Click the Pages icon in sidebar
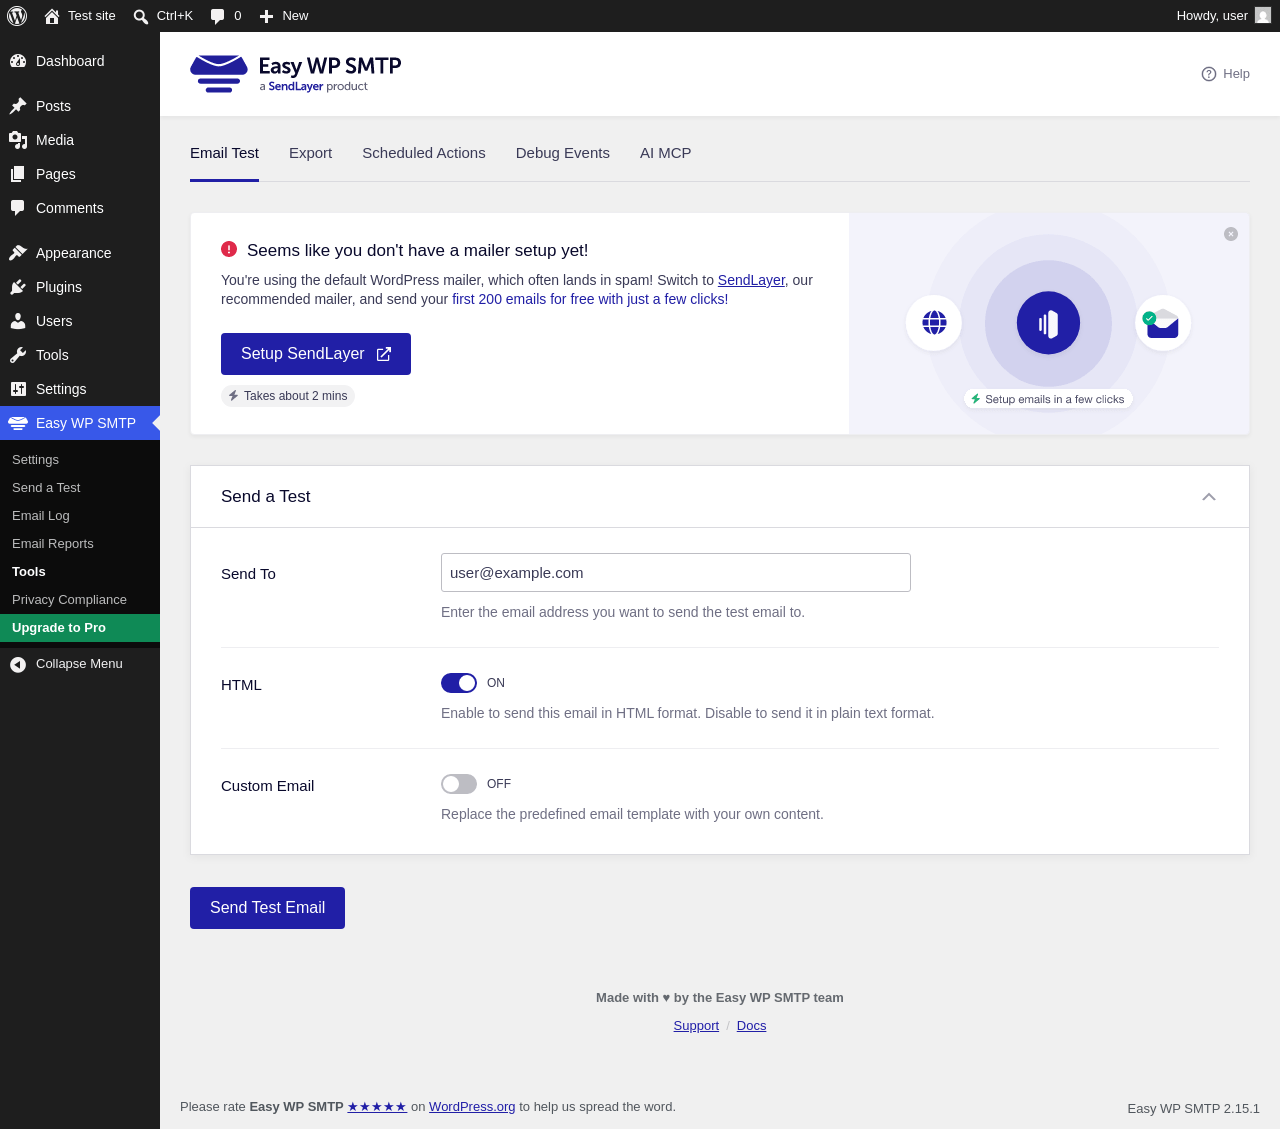The height and width of the screenshot is (1129, 1280). 18,174
